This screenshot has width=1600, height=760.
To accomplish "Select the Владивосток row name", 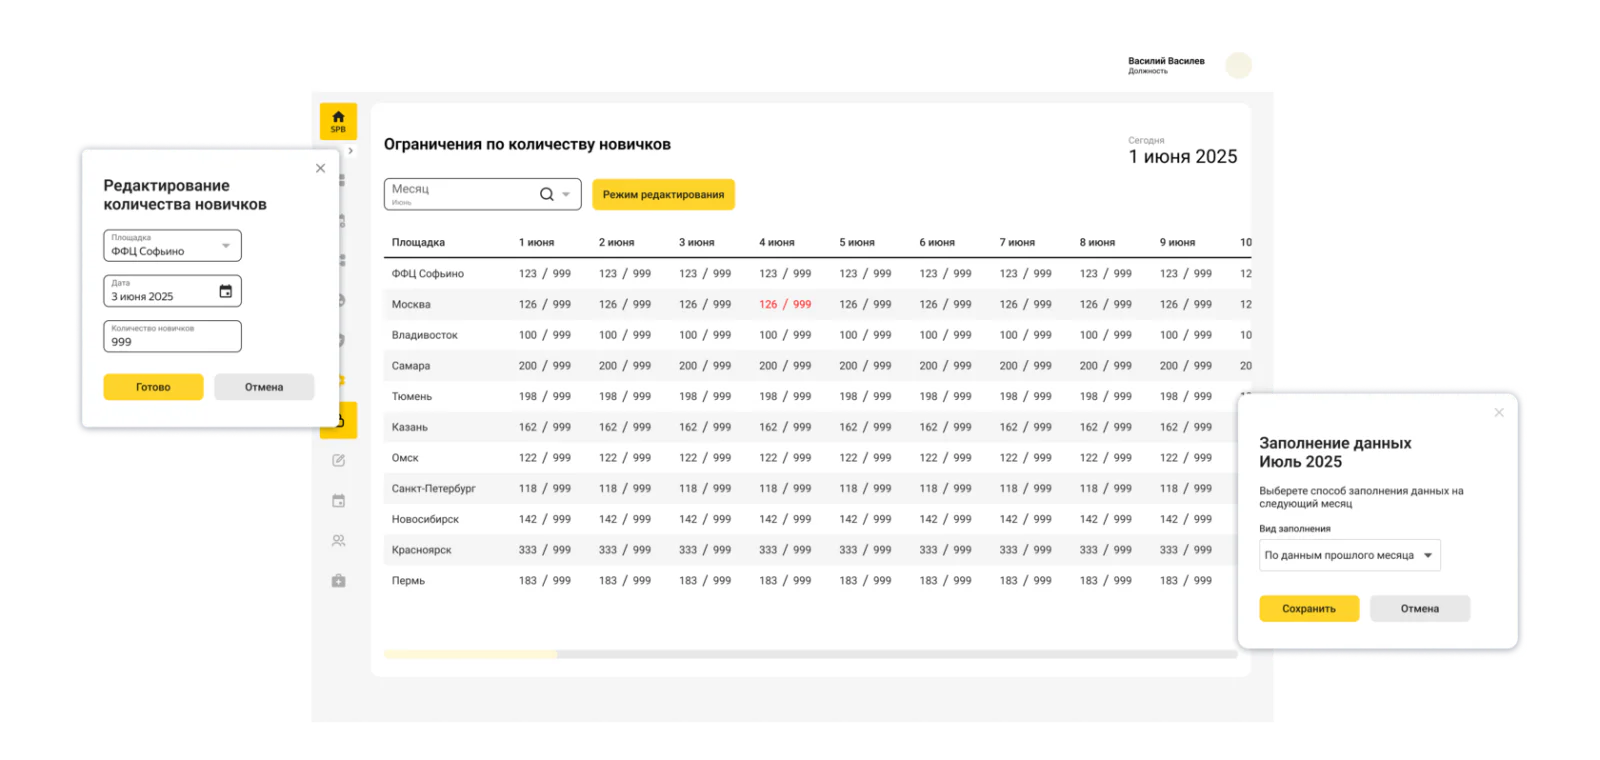I will 425,335.
